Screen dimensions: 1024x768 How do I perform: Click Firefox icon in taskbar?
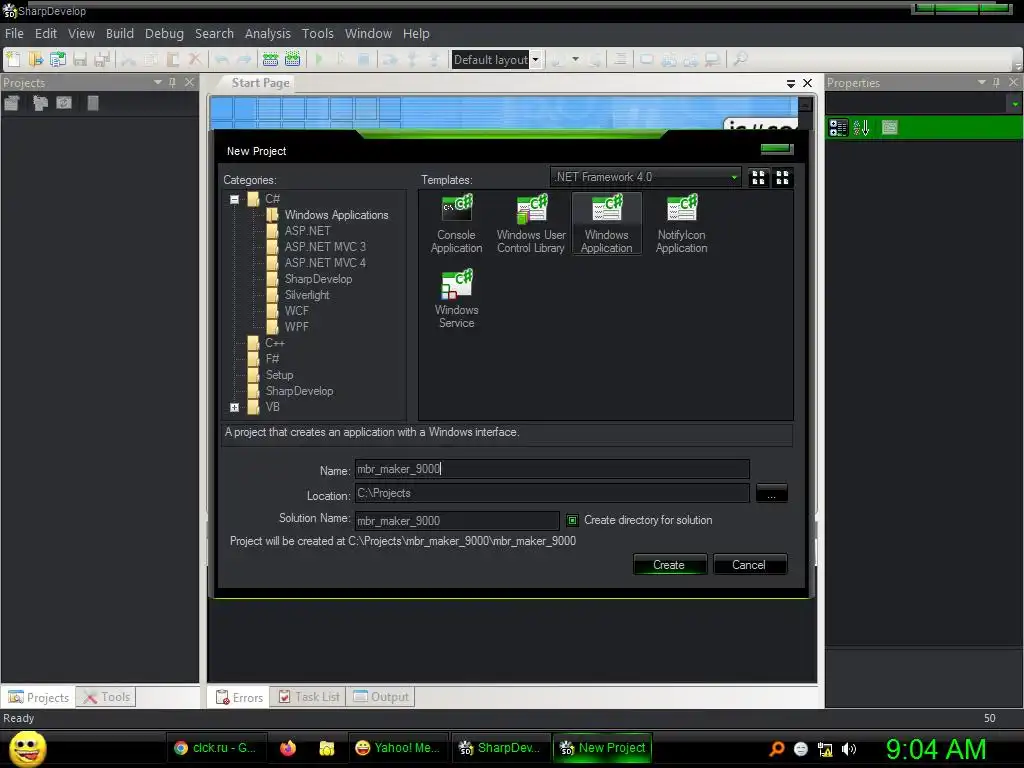click(x=287, y=748)
